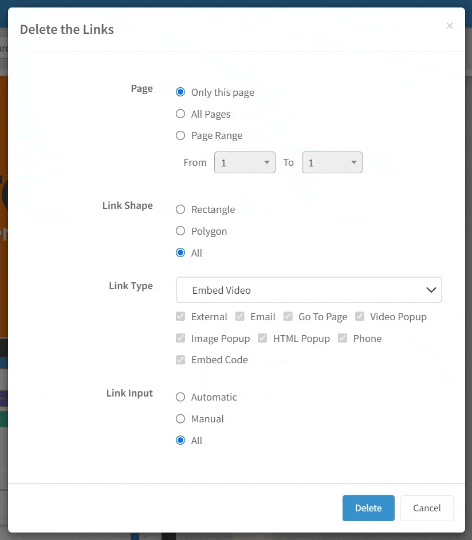Toggle the HTML Popup checkbox

[262, 338]
